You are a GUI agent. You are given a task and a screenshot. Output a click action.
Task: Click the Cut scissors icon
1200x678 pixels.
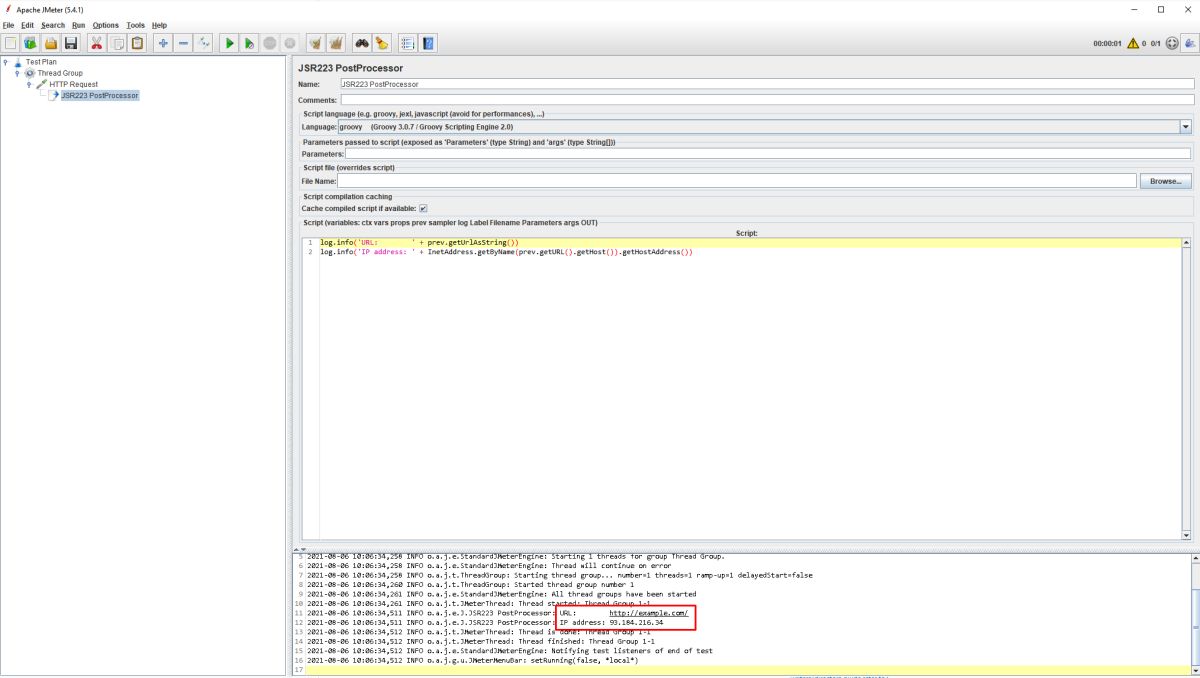click(x=97, y=43)
